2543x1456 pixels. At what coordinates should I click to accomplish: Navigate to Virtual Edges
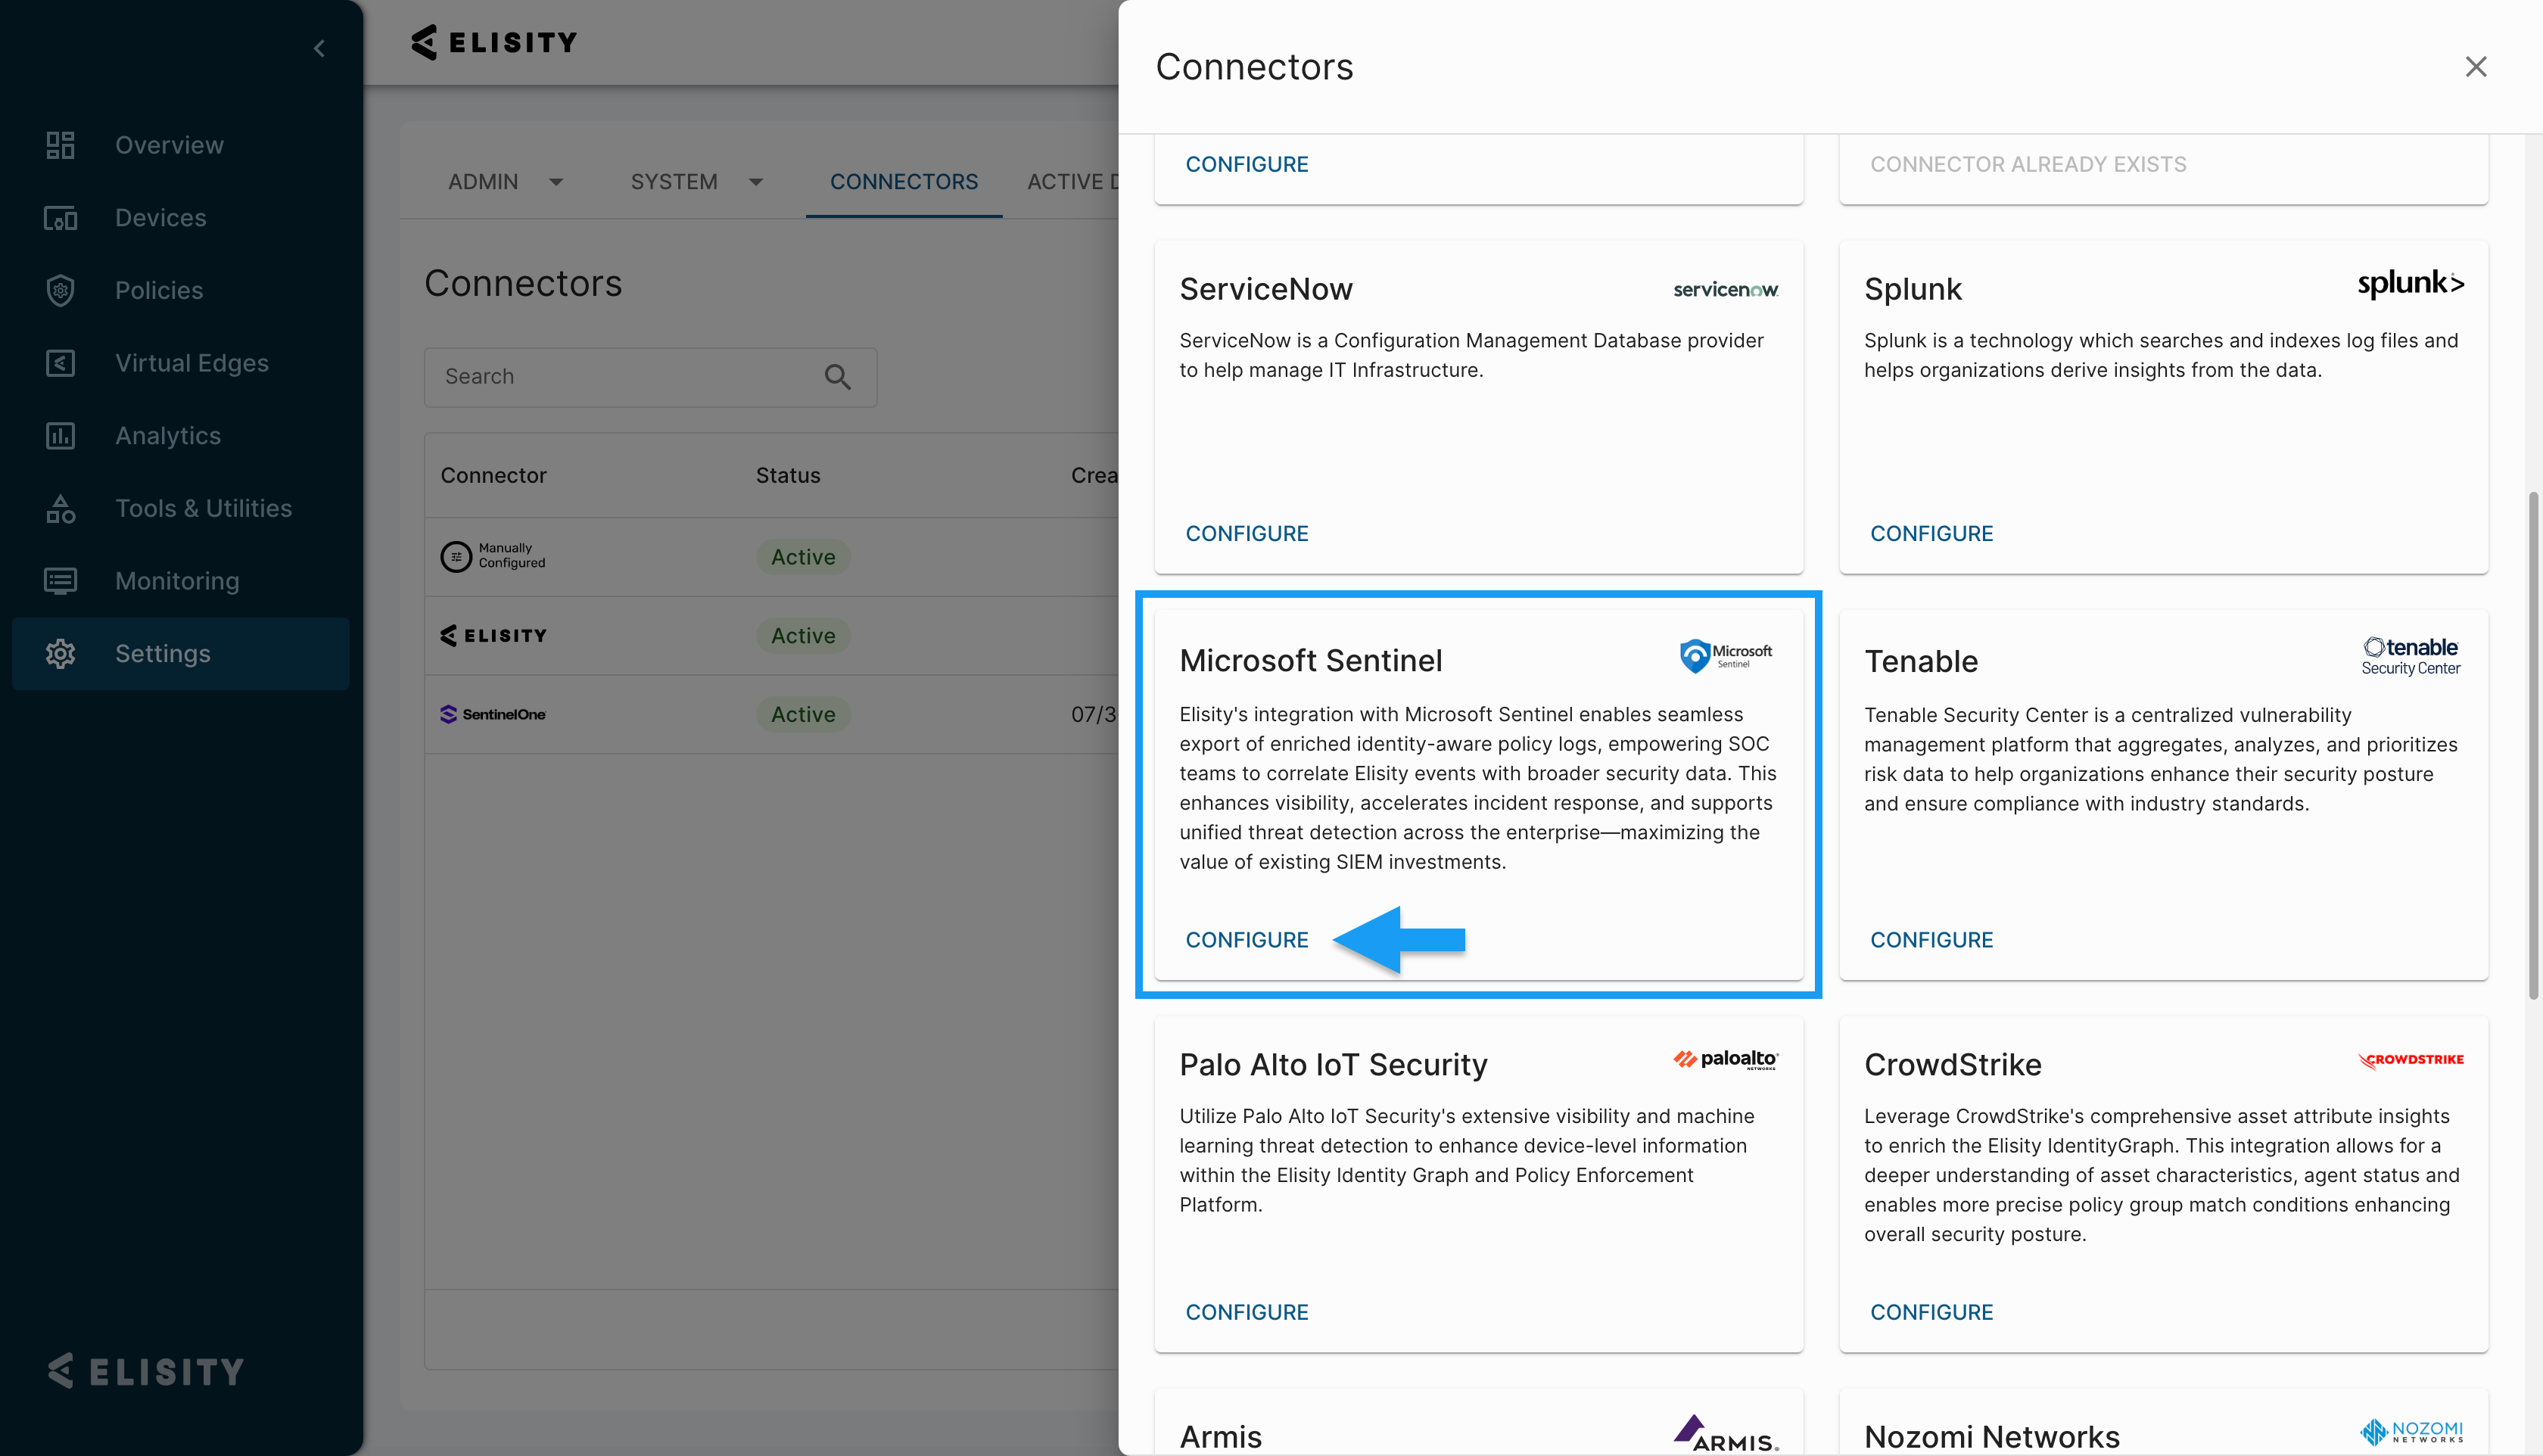pos(180,363)
